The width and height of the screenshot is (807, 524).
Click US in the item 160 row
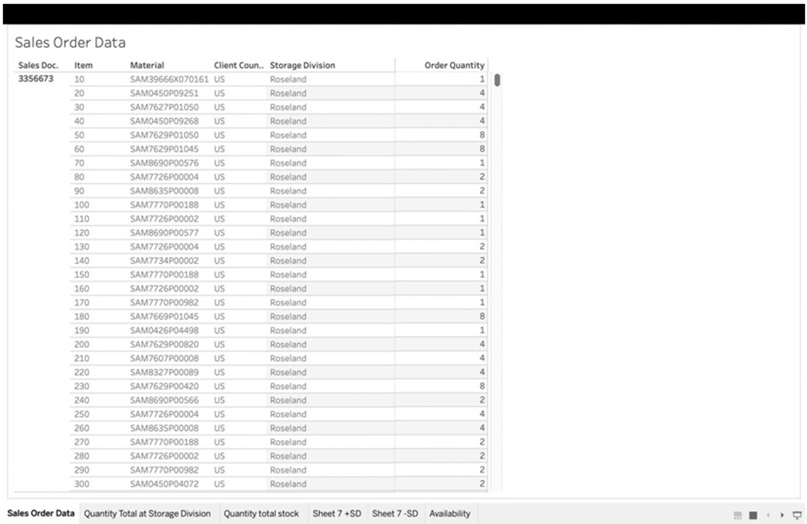coord(219,288)
